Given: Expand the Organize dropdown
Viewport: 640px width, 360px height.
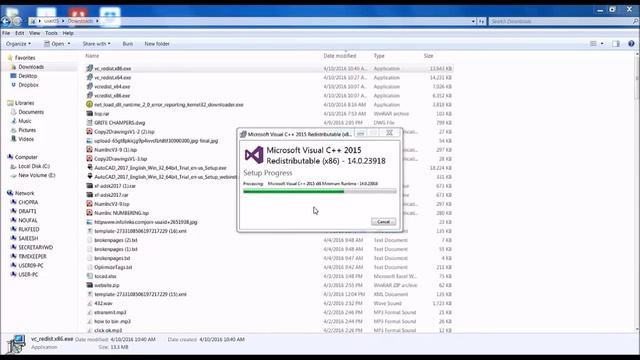Looking at the screenshot, I should [x=18, y=44].
